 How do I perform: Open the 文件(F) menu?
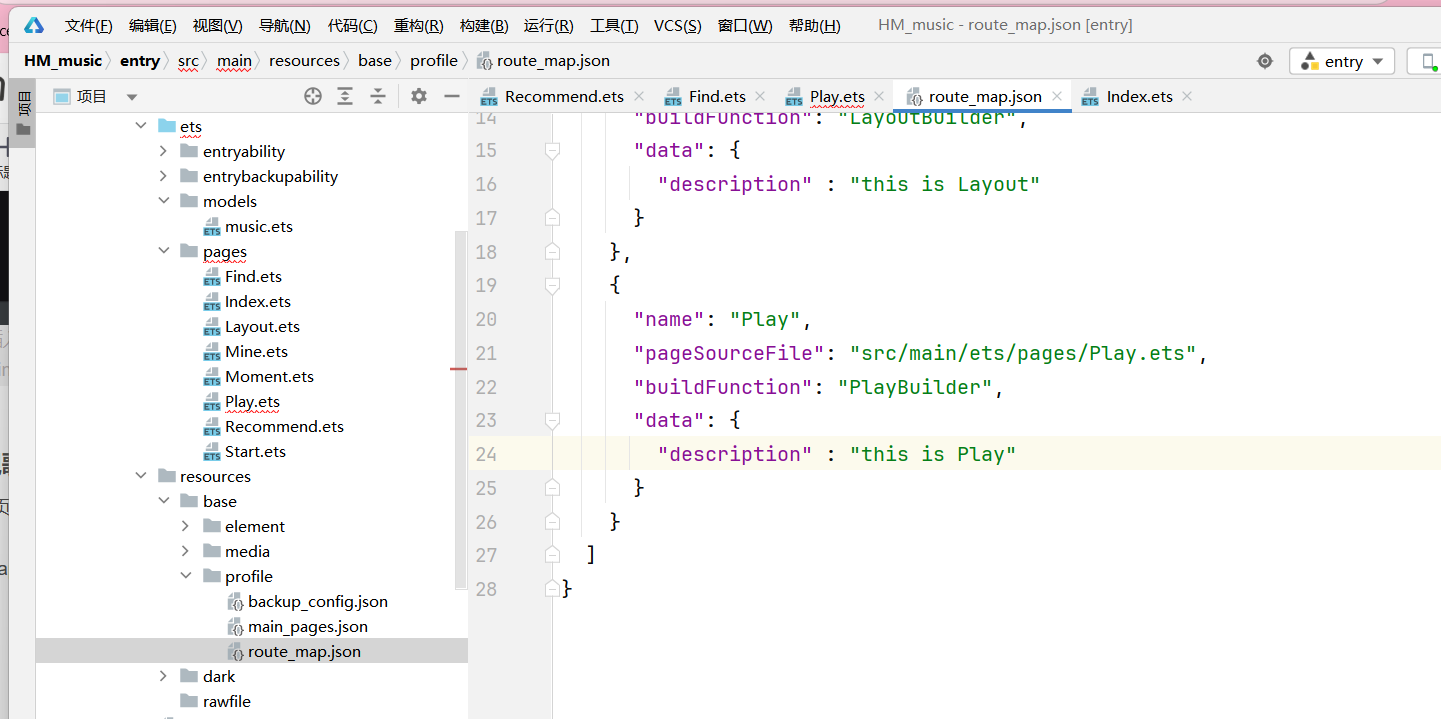(x=89, y=25)
